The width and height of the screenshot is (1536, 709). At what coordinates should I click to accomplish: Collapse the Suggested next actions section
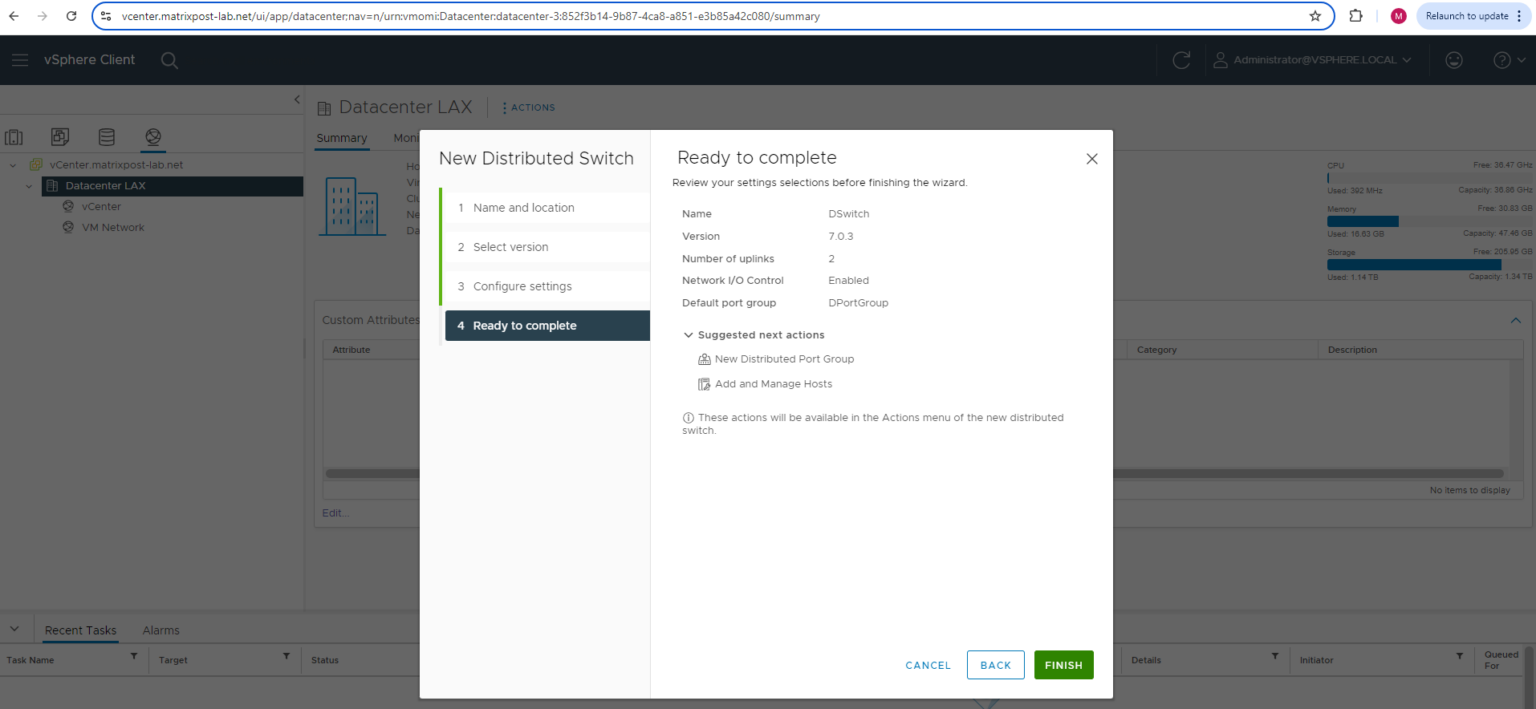pyautogui.click(x=688, y=334)
